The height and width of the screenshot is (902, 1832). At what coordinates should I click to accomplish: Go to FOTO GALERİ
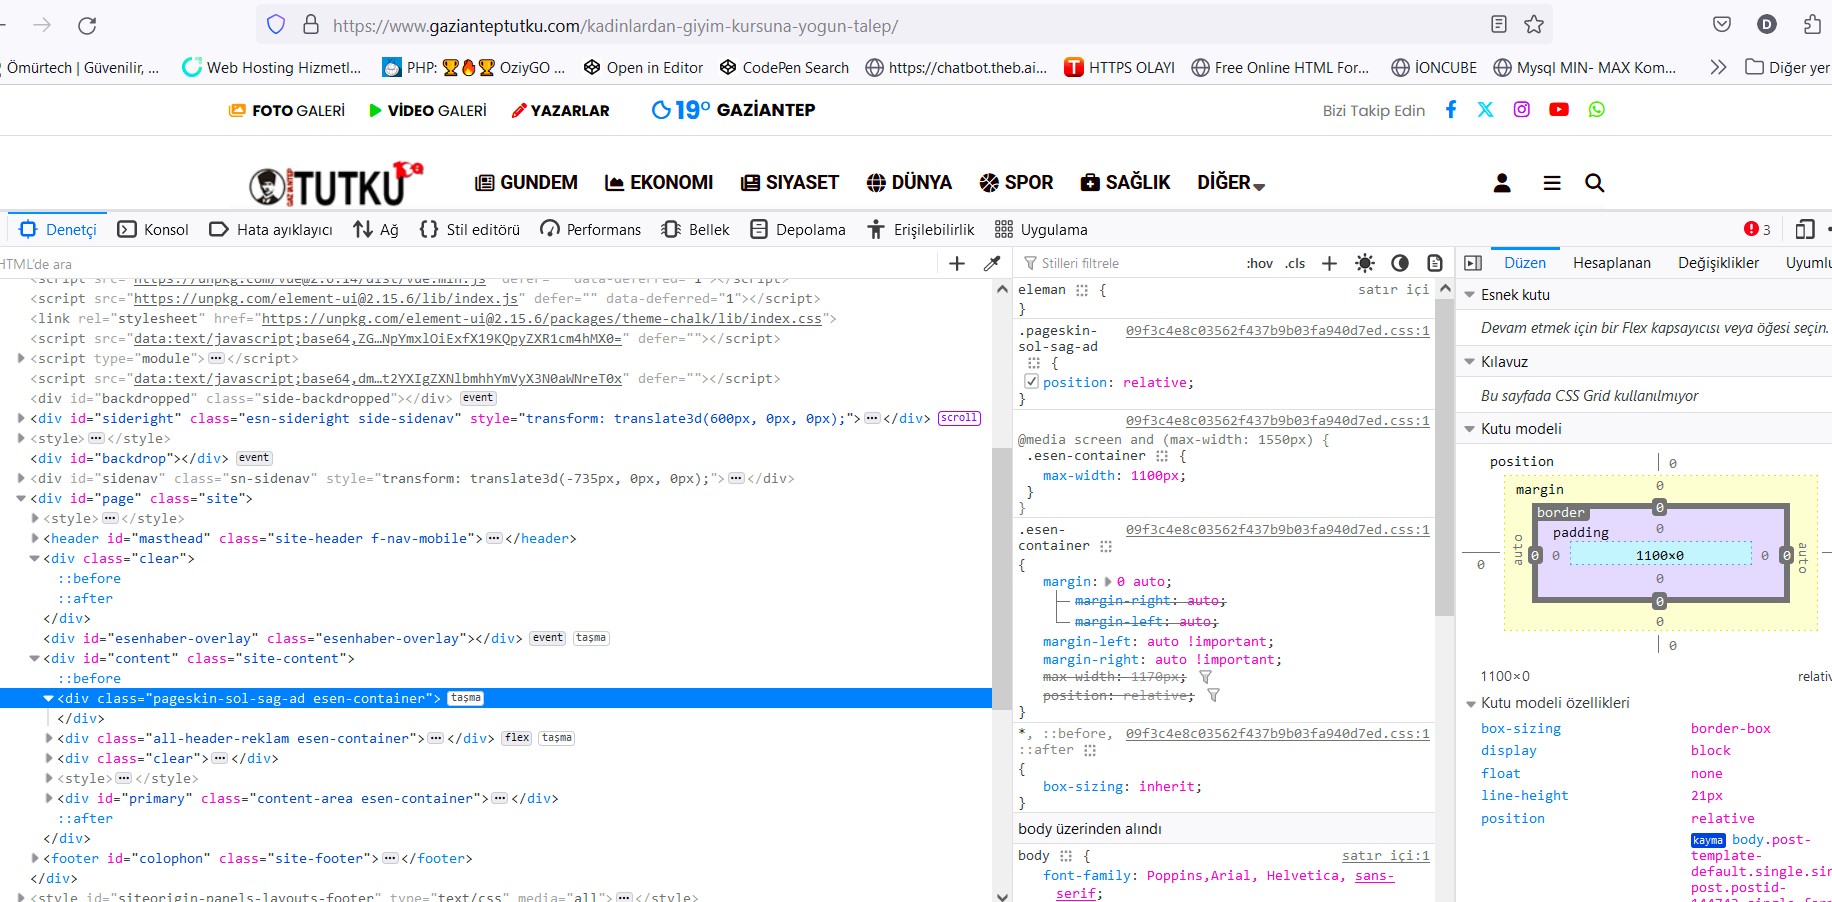pos(287,110)
